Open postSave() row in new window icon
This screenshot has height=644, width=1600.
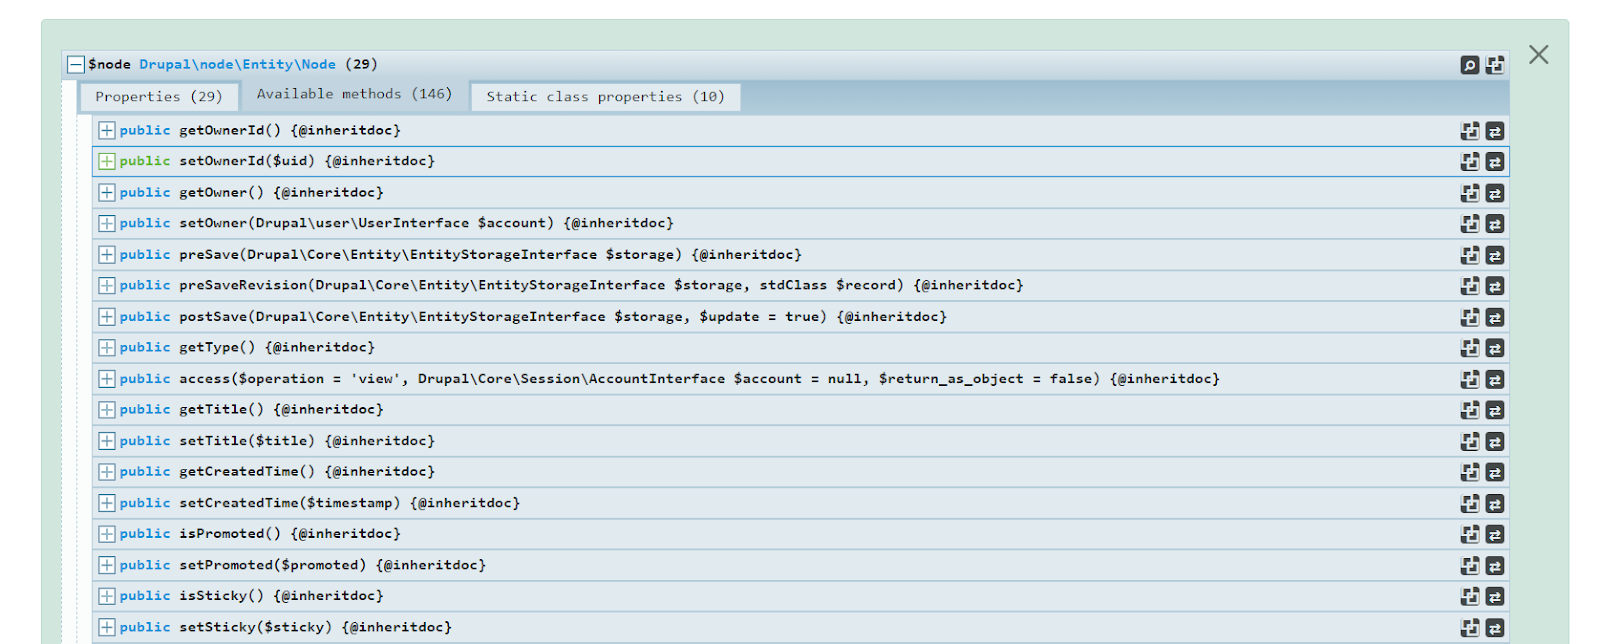(x=1470, y=317)
